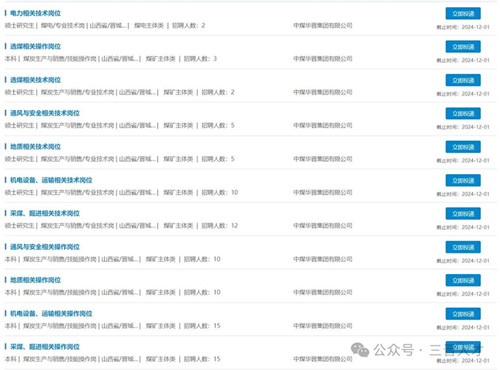Open the 选煤相关技术岗位 job title link
The width and height of the screenshot is (500, 370).
36,80
